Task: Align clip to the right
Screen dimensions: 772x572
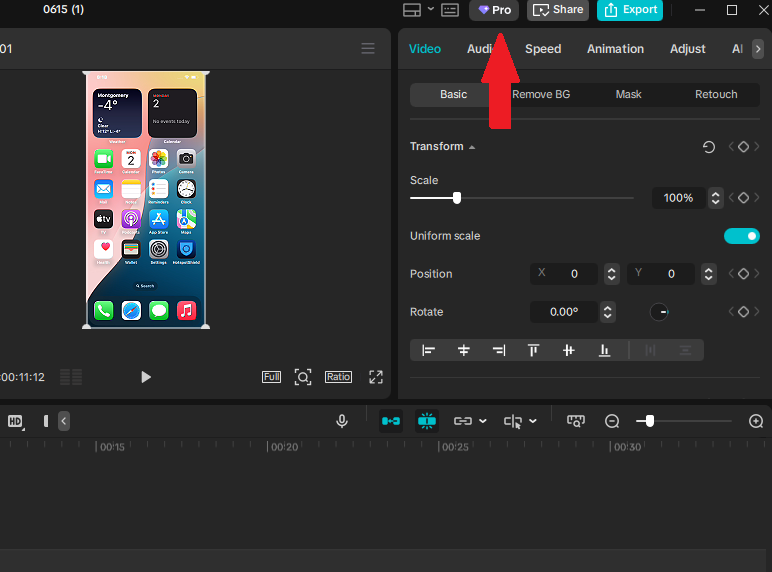Action: (499, 350)
